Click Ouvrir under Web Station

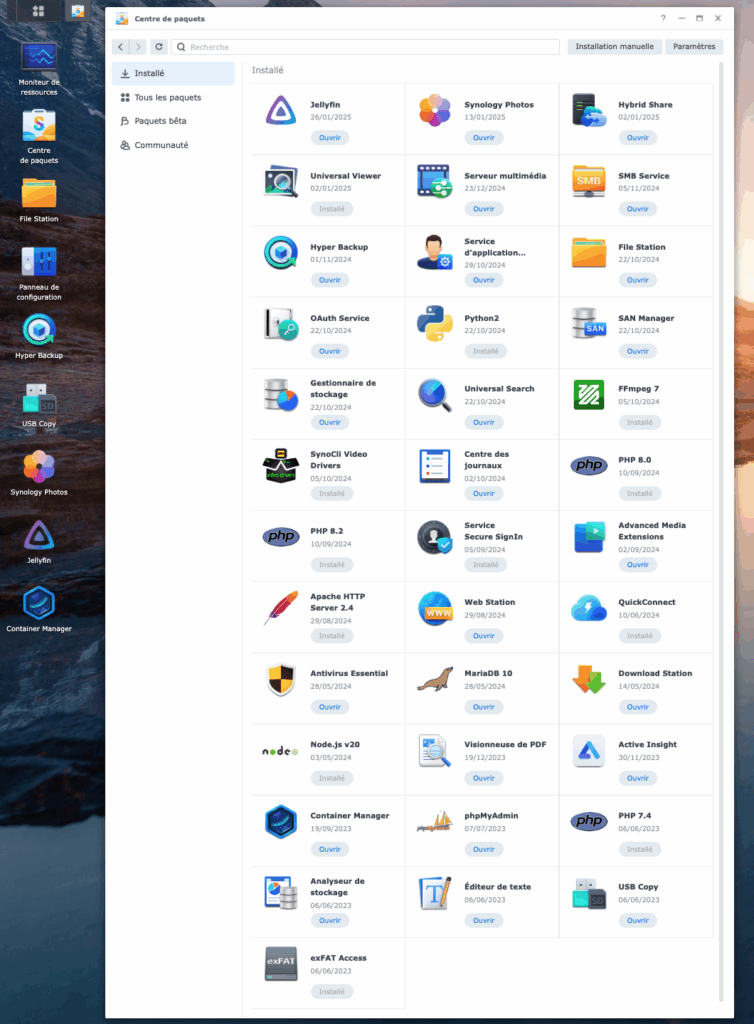point(484,636)
